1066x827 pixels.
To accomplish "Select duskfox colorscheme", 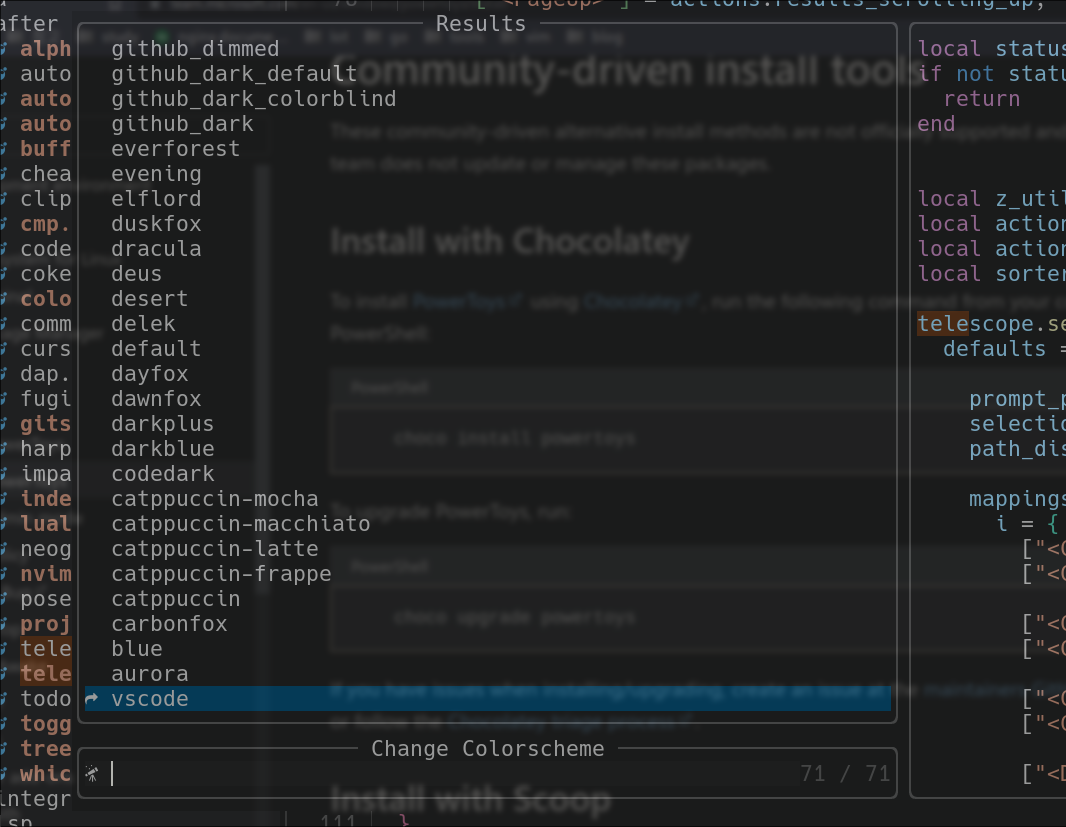I will [x=156, y=224].
